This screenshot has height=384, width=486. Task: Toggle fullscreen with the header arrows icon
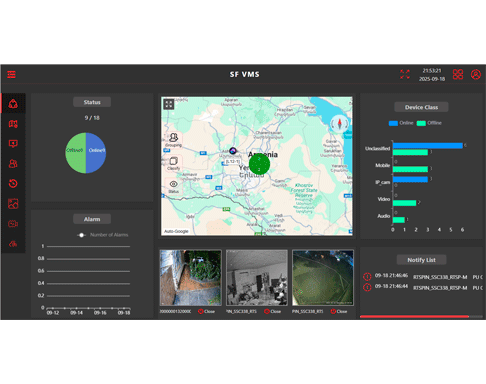pos(405,74)
